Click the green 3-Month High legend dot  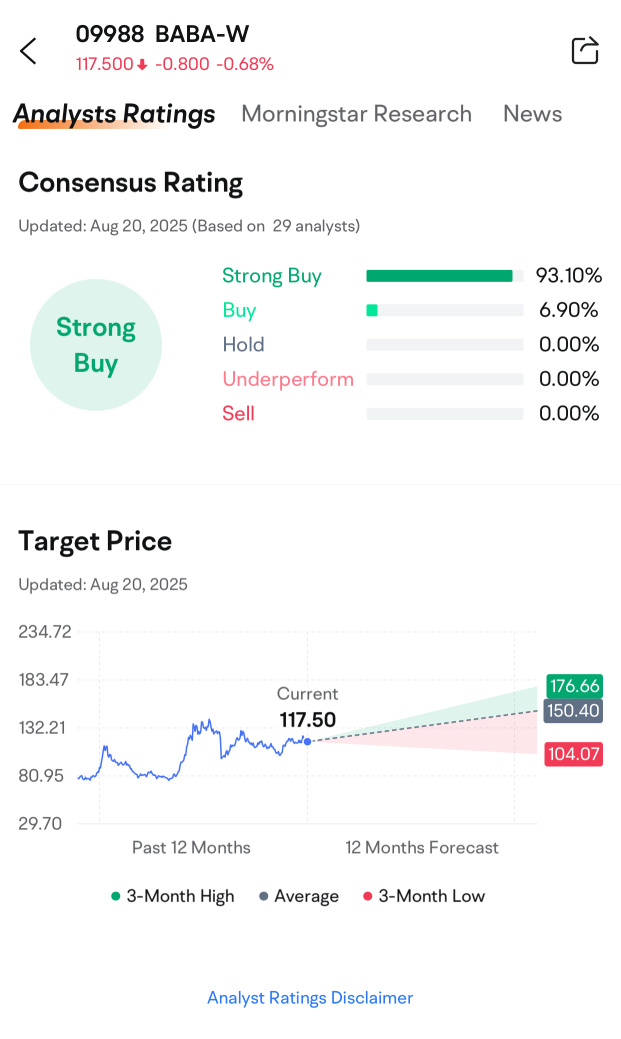[x=116, y=896]
